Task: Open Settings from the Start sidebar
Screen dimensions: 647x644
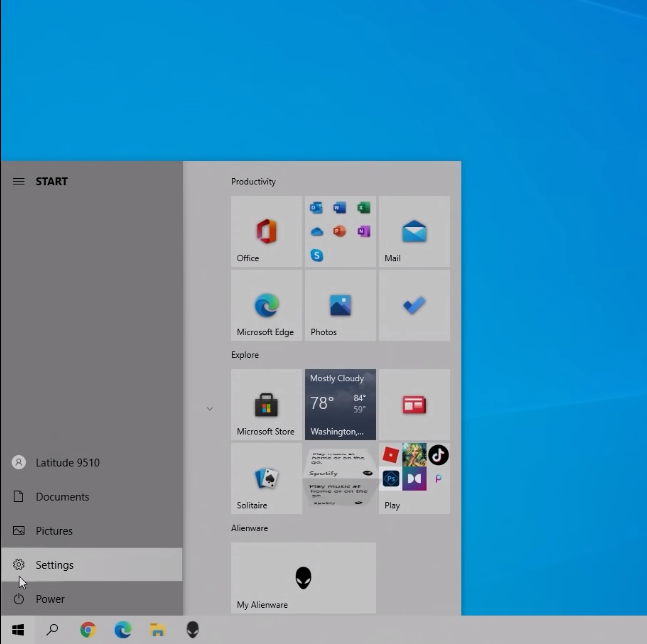Action: [92, 564]
